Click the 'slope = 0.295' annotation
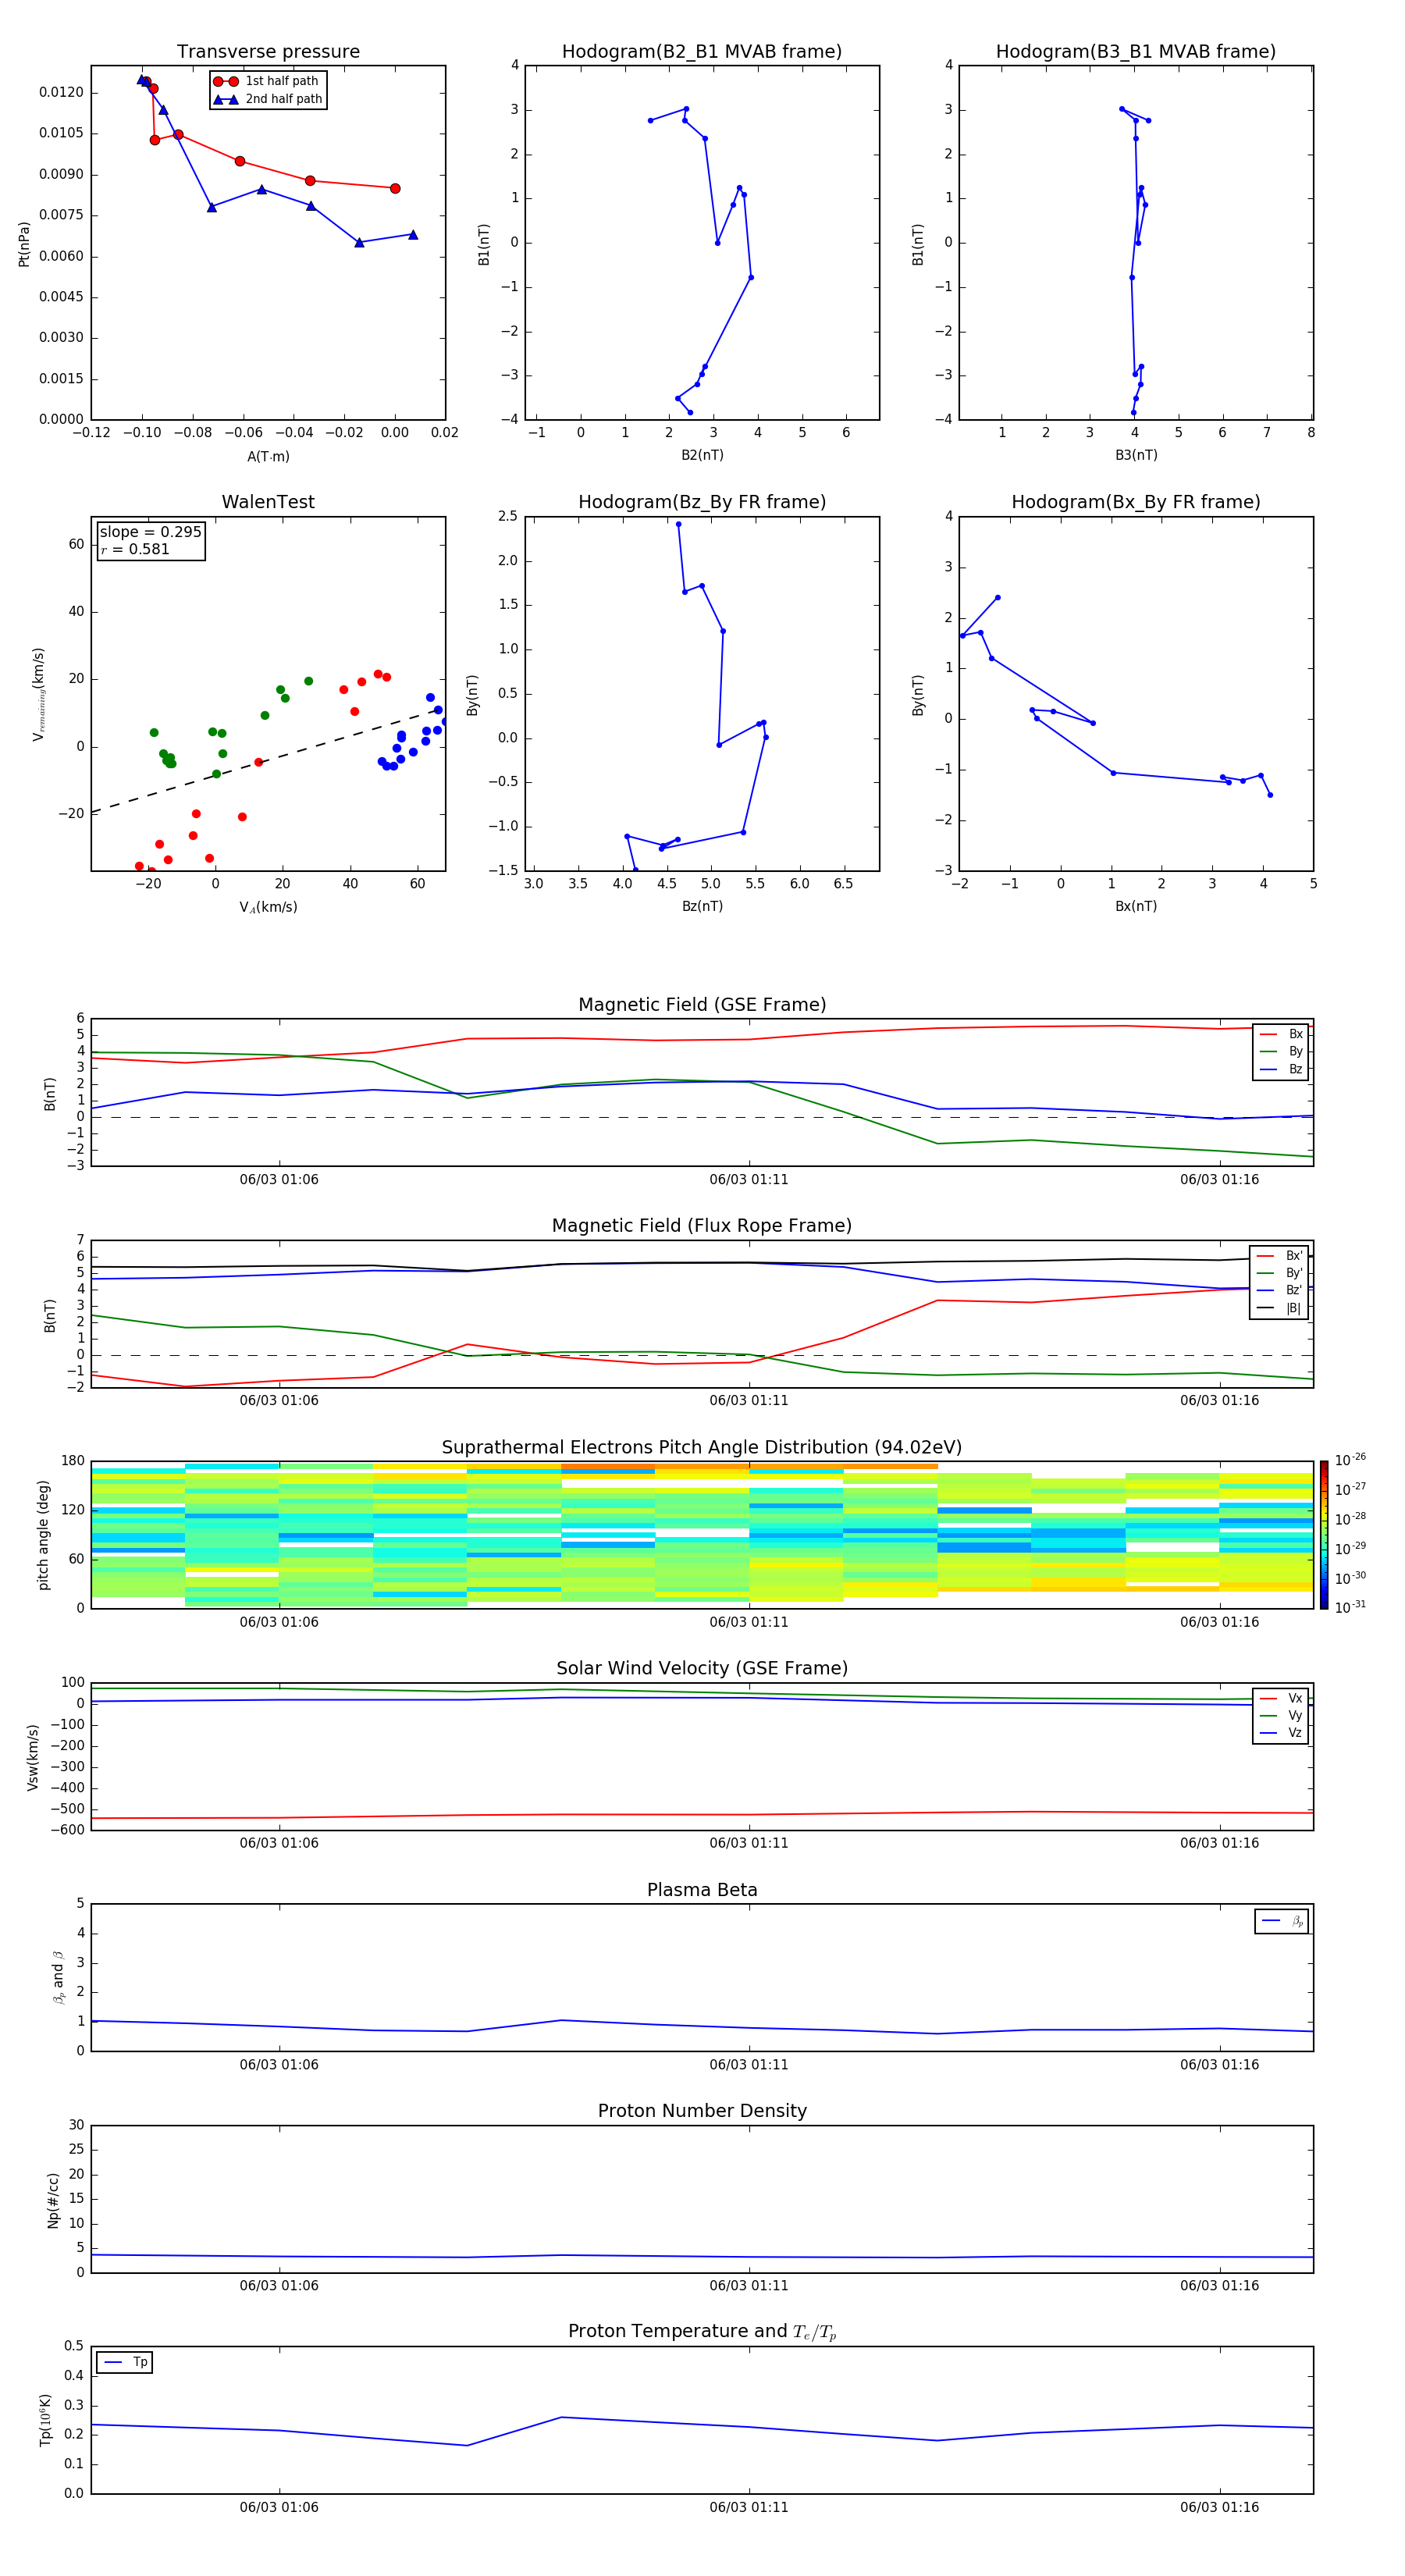Viewport: 1405px width, 2576px height. 151,532
